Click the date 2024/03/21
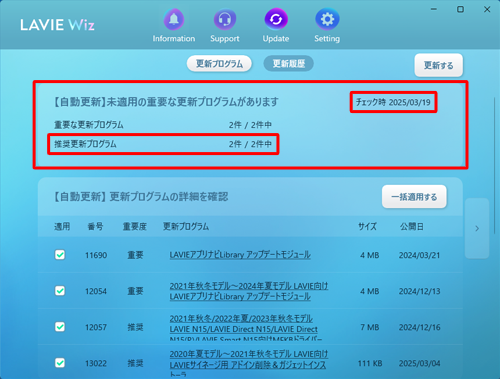Viewport: 500px width, 379px height. 420,255
